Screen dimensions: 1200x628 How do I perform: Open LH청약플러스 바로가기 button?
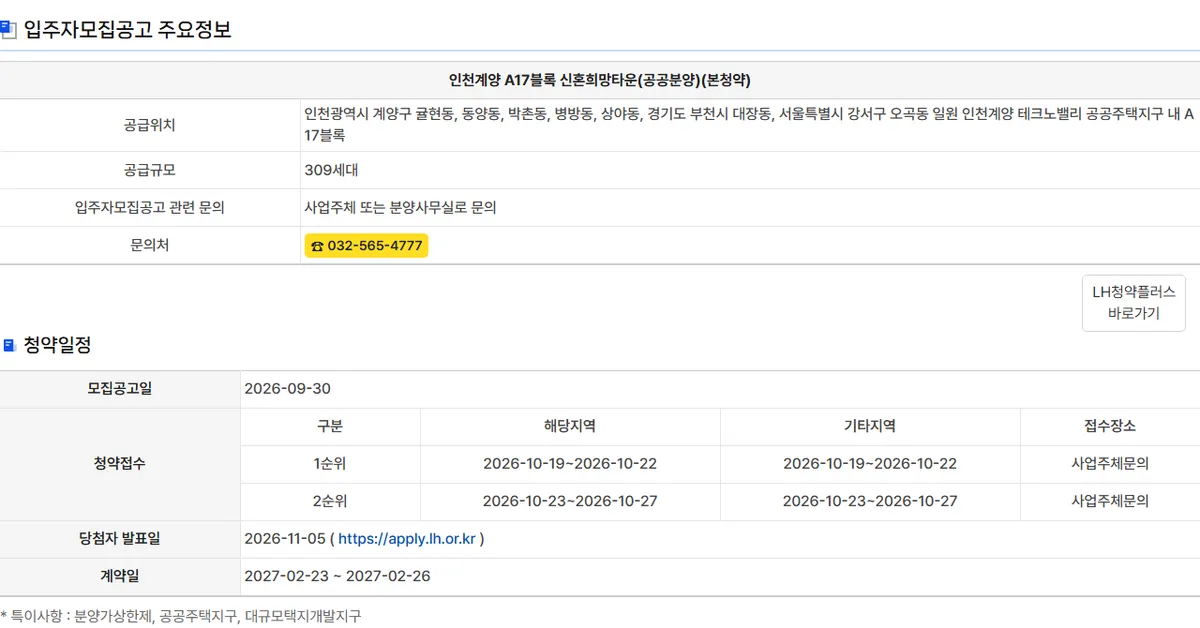click(x=1134, y=303)
